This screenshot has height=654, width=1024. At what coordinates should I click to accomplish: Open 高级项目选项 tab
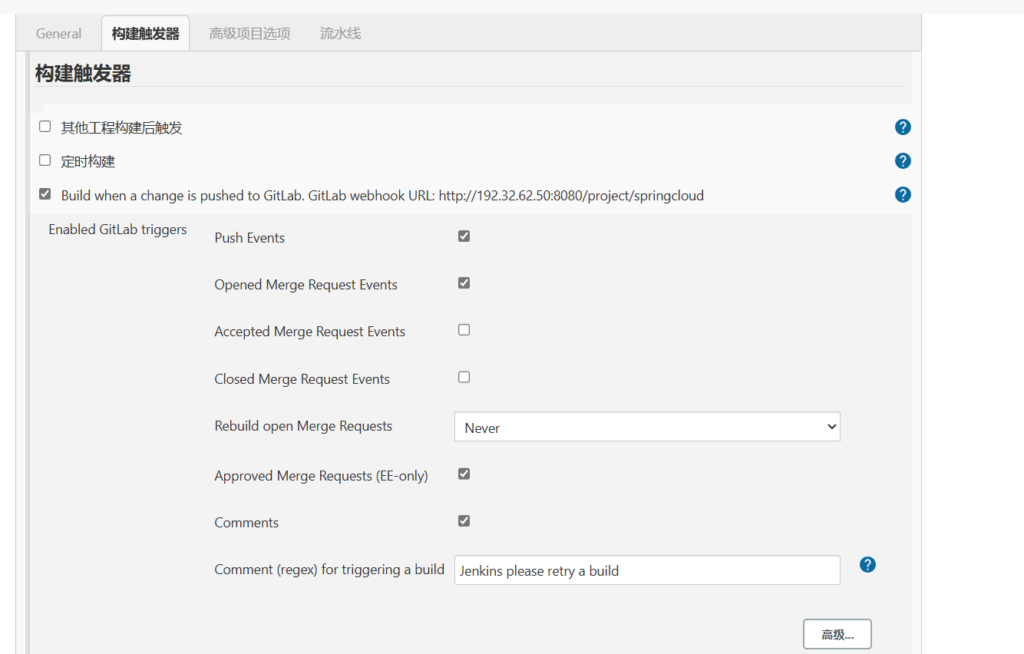pyautogui.click(x=250, y=33)
